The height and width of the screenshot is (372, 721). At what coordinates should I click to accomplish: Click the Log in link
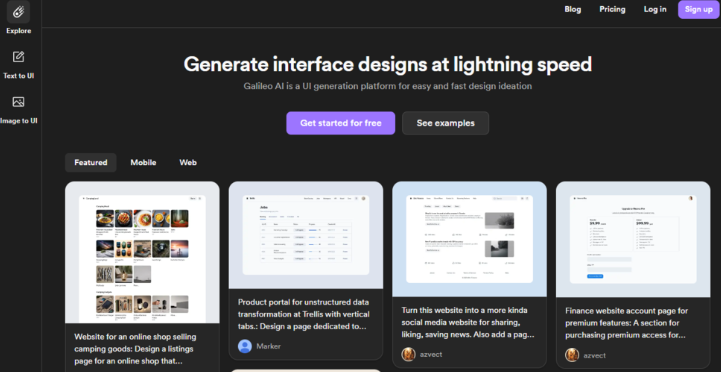tap(655, 9)
